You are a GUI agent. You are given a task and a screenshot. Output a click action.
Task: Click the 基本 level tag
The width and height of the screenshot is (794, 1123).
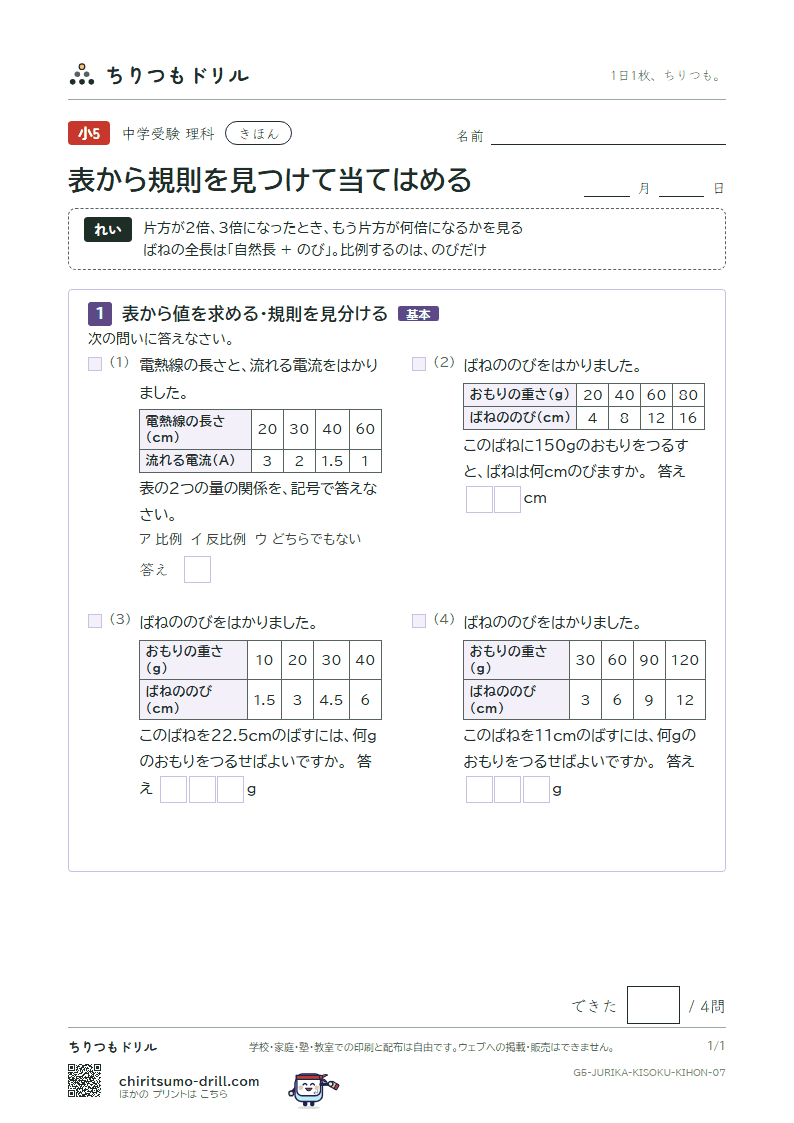pyautogui.click(x=418, y=314)
